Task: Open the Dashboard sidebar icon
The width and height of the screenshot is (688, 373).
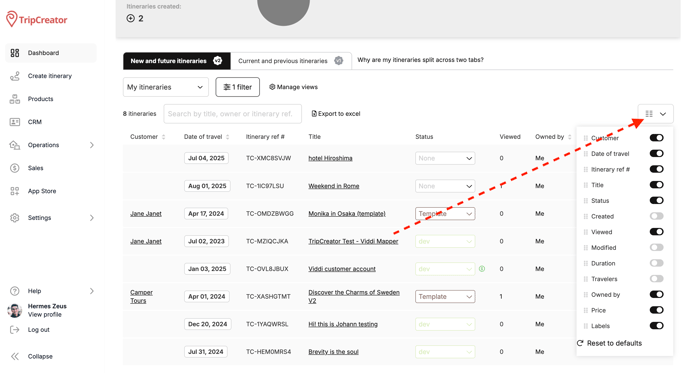Action: (x=15, y=53)
